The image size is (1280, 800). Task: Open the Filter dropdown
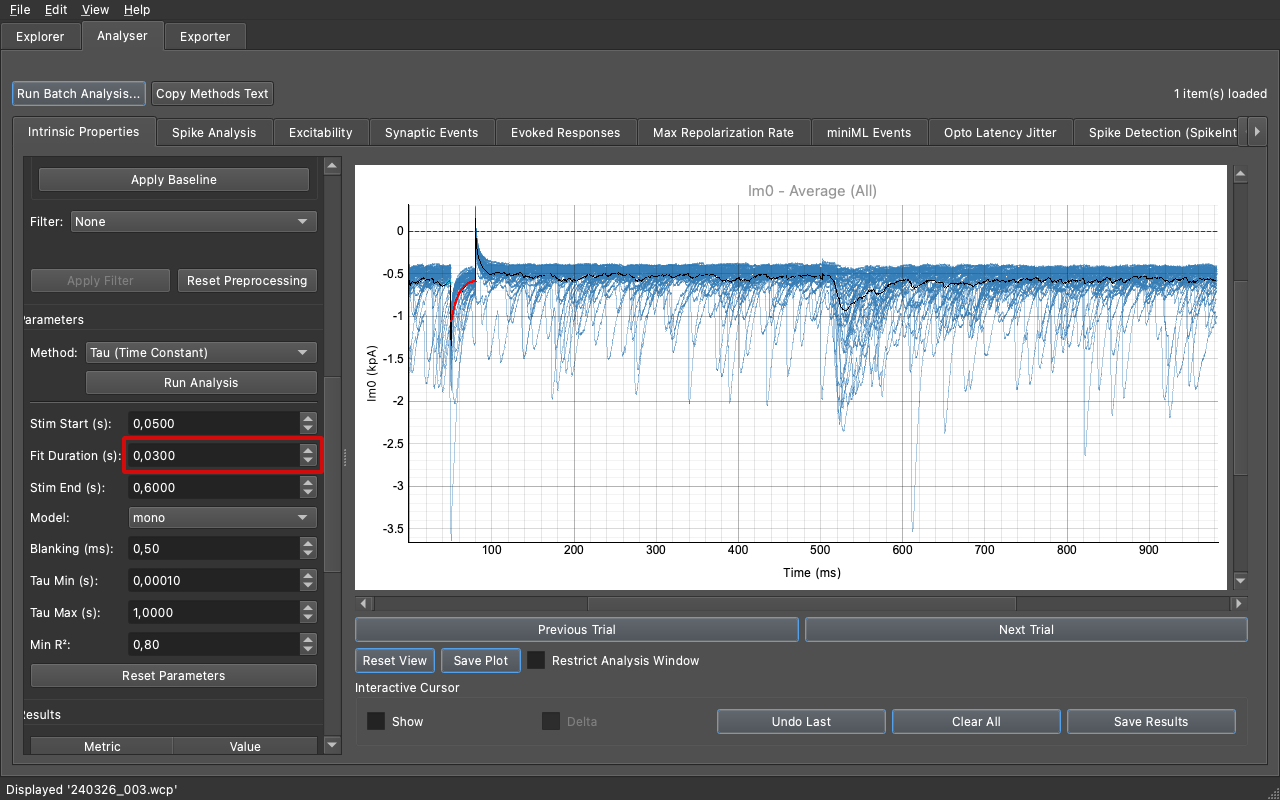pyautogui.click(x=194, y=222)
